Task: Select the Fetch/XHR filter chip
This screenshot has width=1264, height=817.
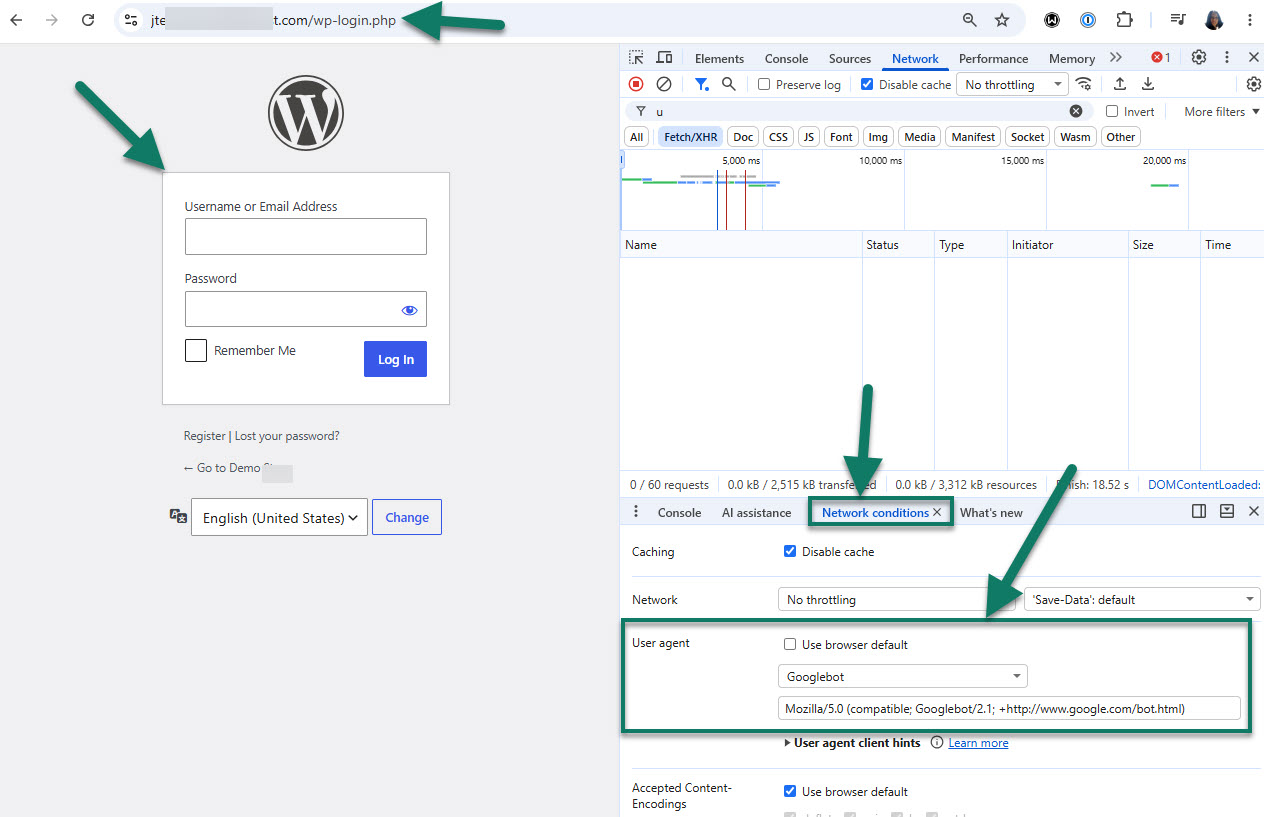Action: [x=691, y=137]
